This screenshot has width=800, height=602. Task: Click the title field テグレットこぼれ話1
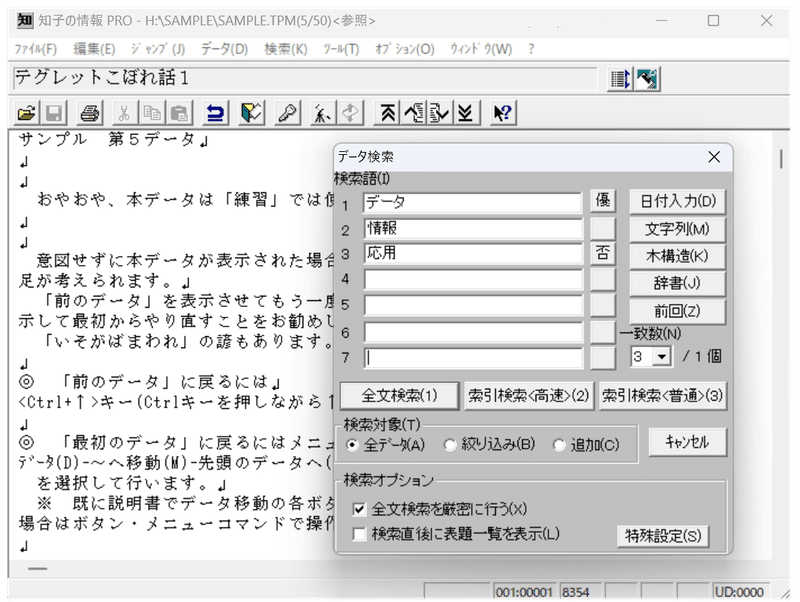point(305,78)
